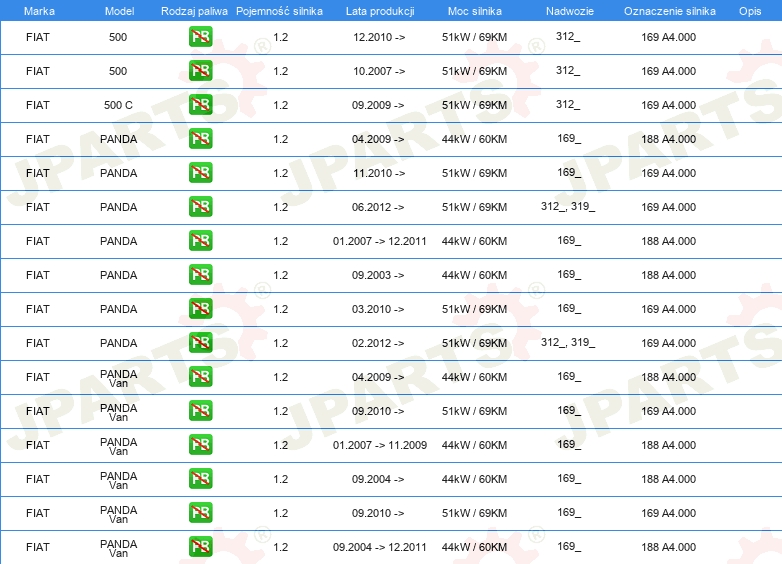Click the Opis column header
782x564 pixels.
(x=750, y=11)
